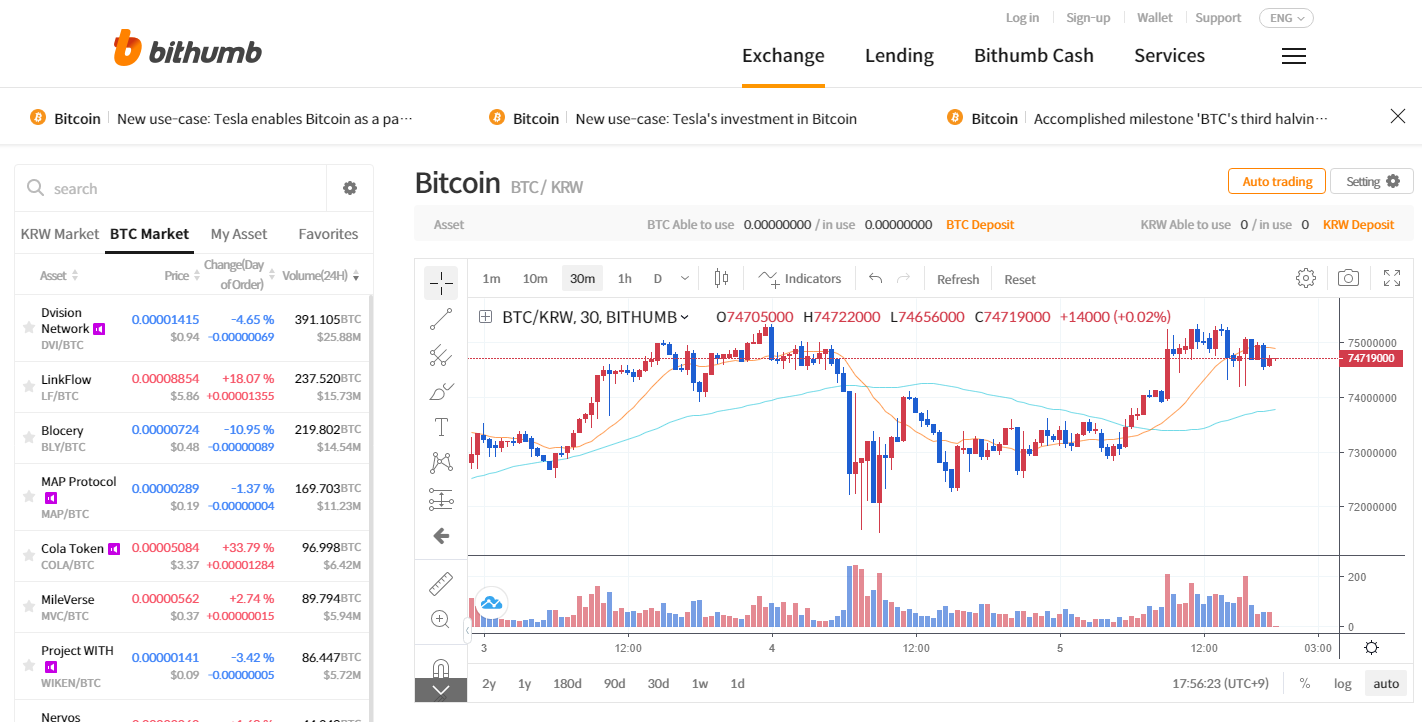This screenshot has height=722, width=1422.
Task: Take a chart snapshot with the camera icon
Action: coord(1348,278)
